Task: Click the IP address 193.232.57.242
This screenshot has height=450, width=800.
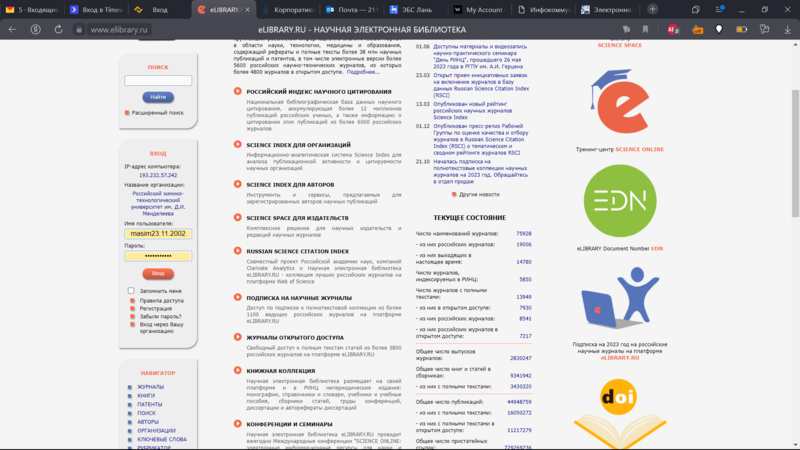Action: (x=158, y=175)
